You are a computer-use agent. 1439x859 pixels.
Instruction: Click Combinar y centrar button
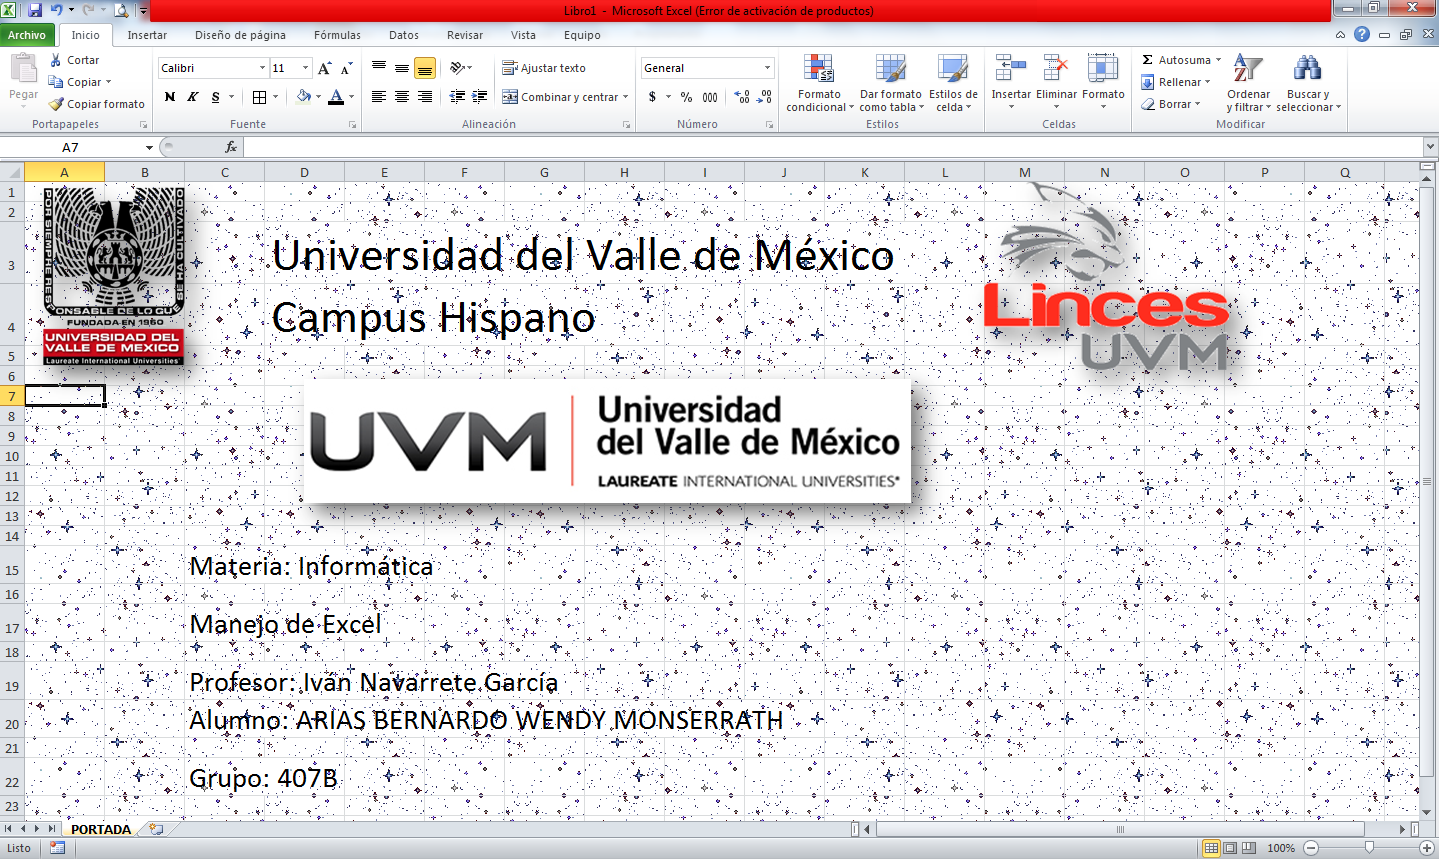pos(560,97)
